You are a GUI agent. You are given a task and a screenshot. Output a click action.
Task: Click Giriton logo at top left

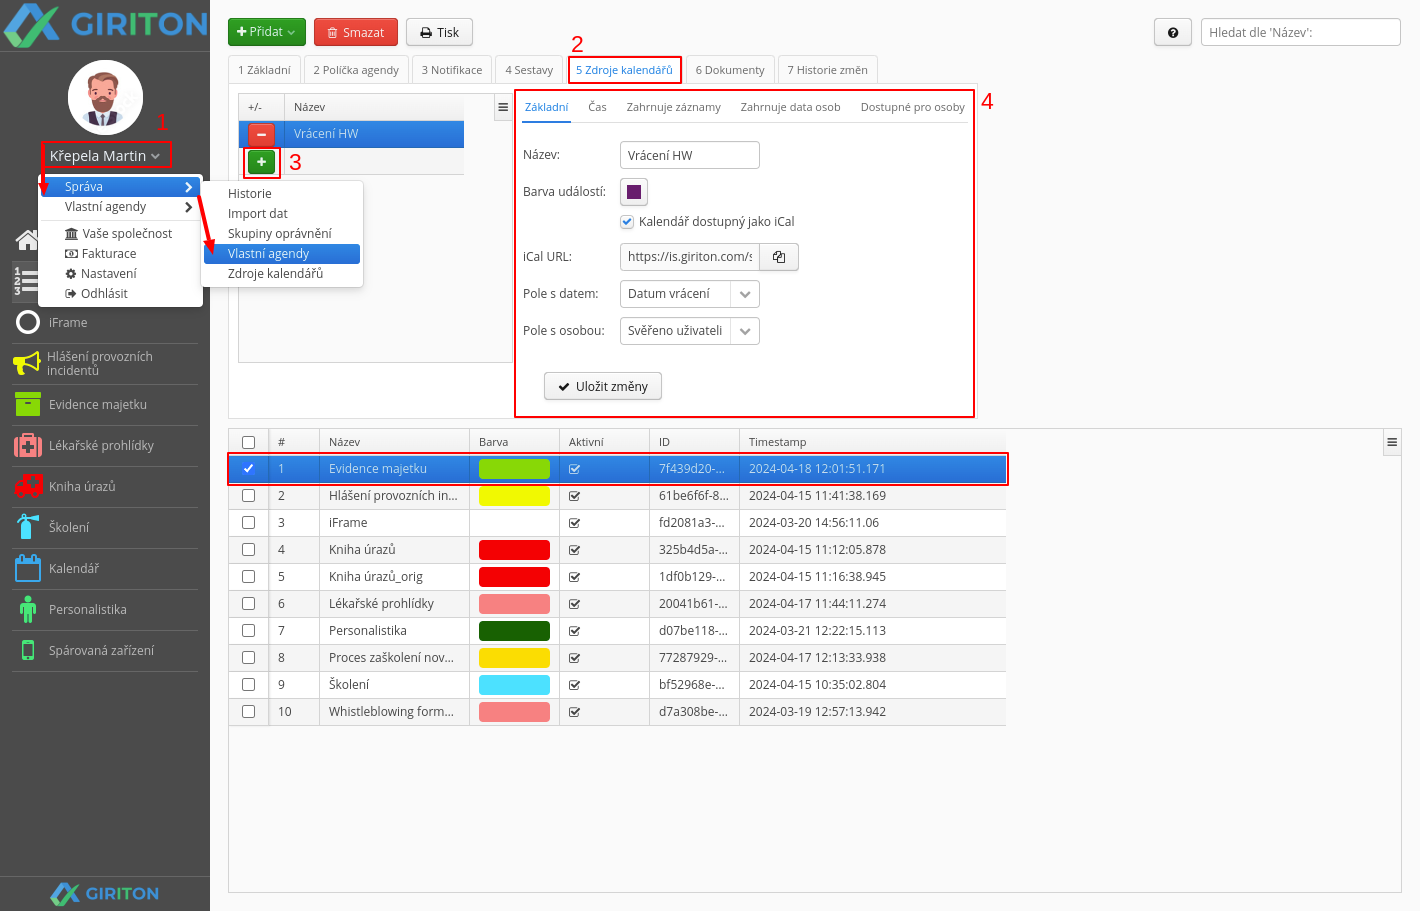105,25
